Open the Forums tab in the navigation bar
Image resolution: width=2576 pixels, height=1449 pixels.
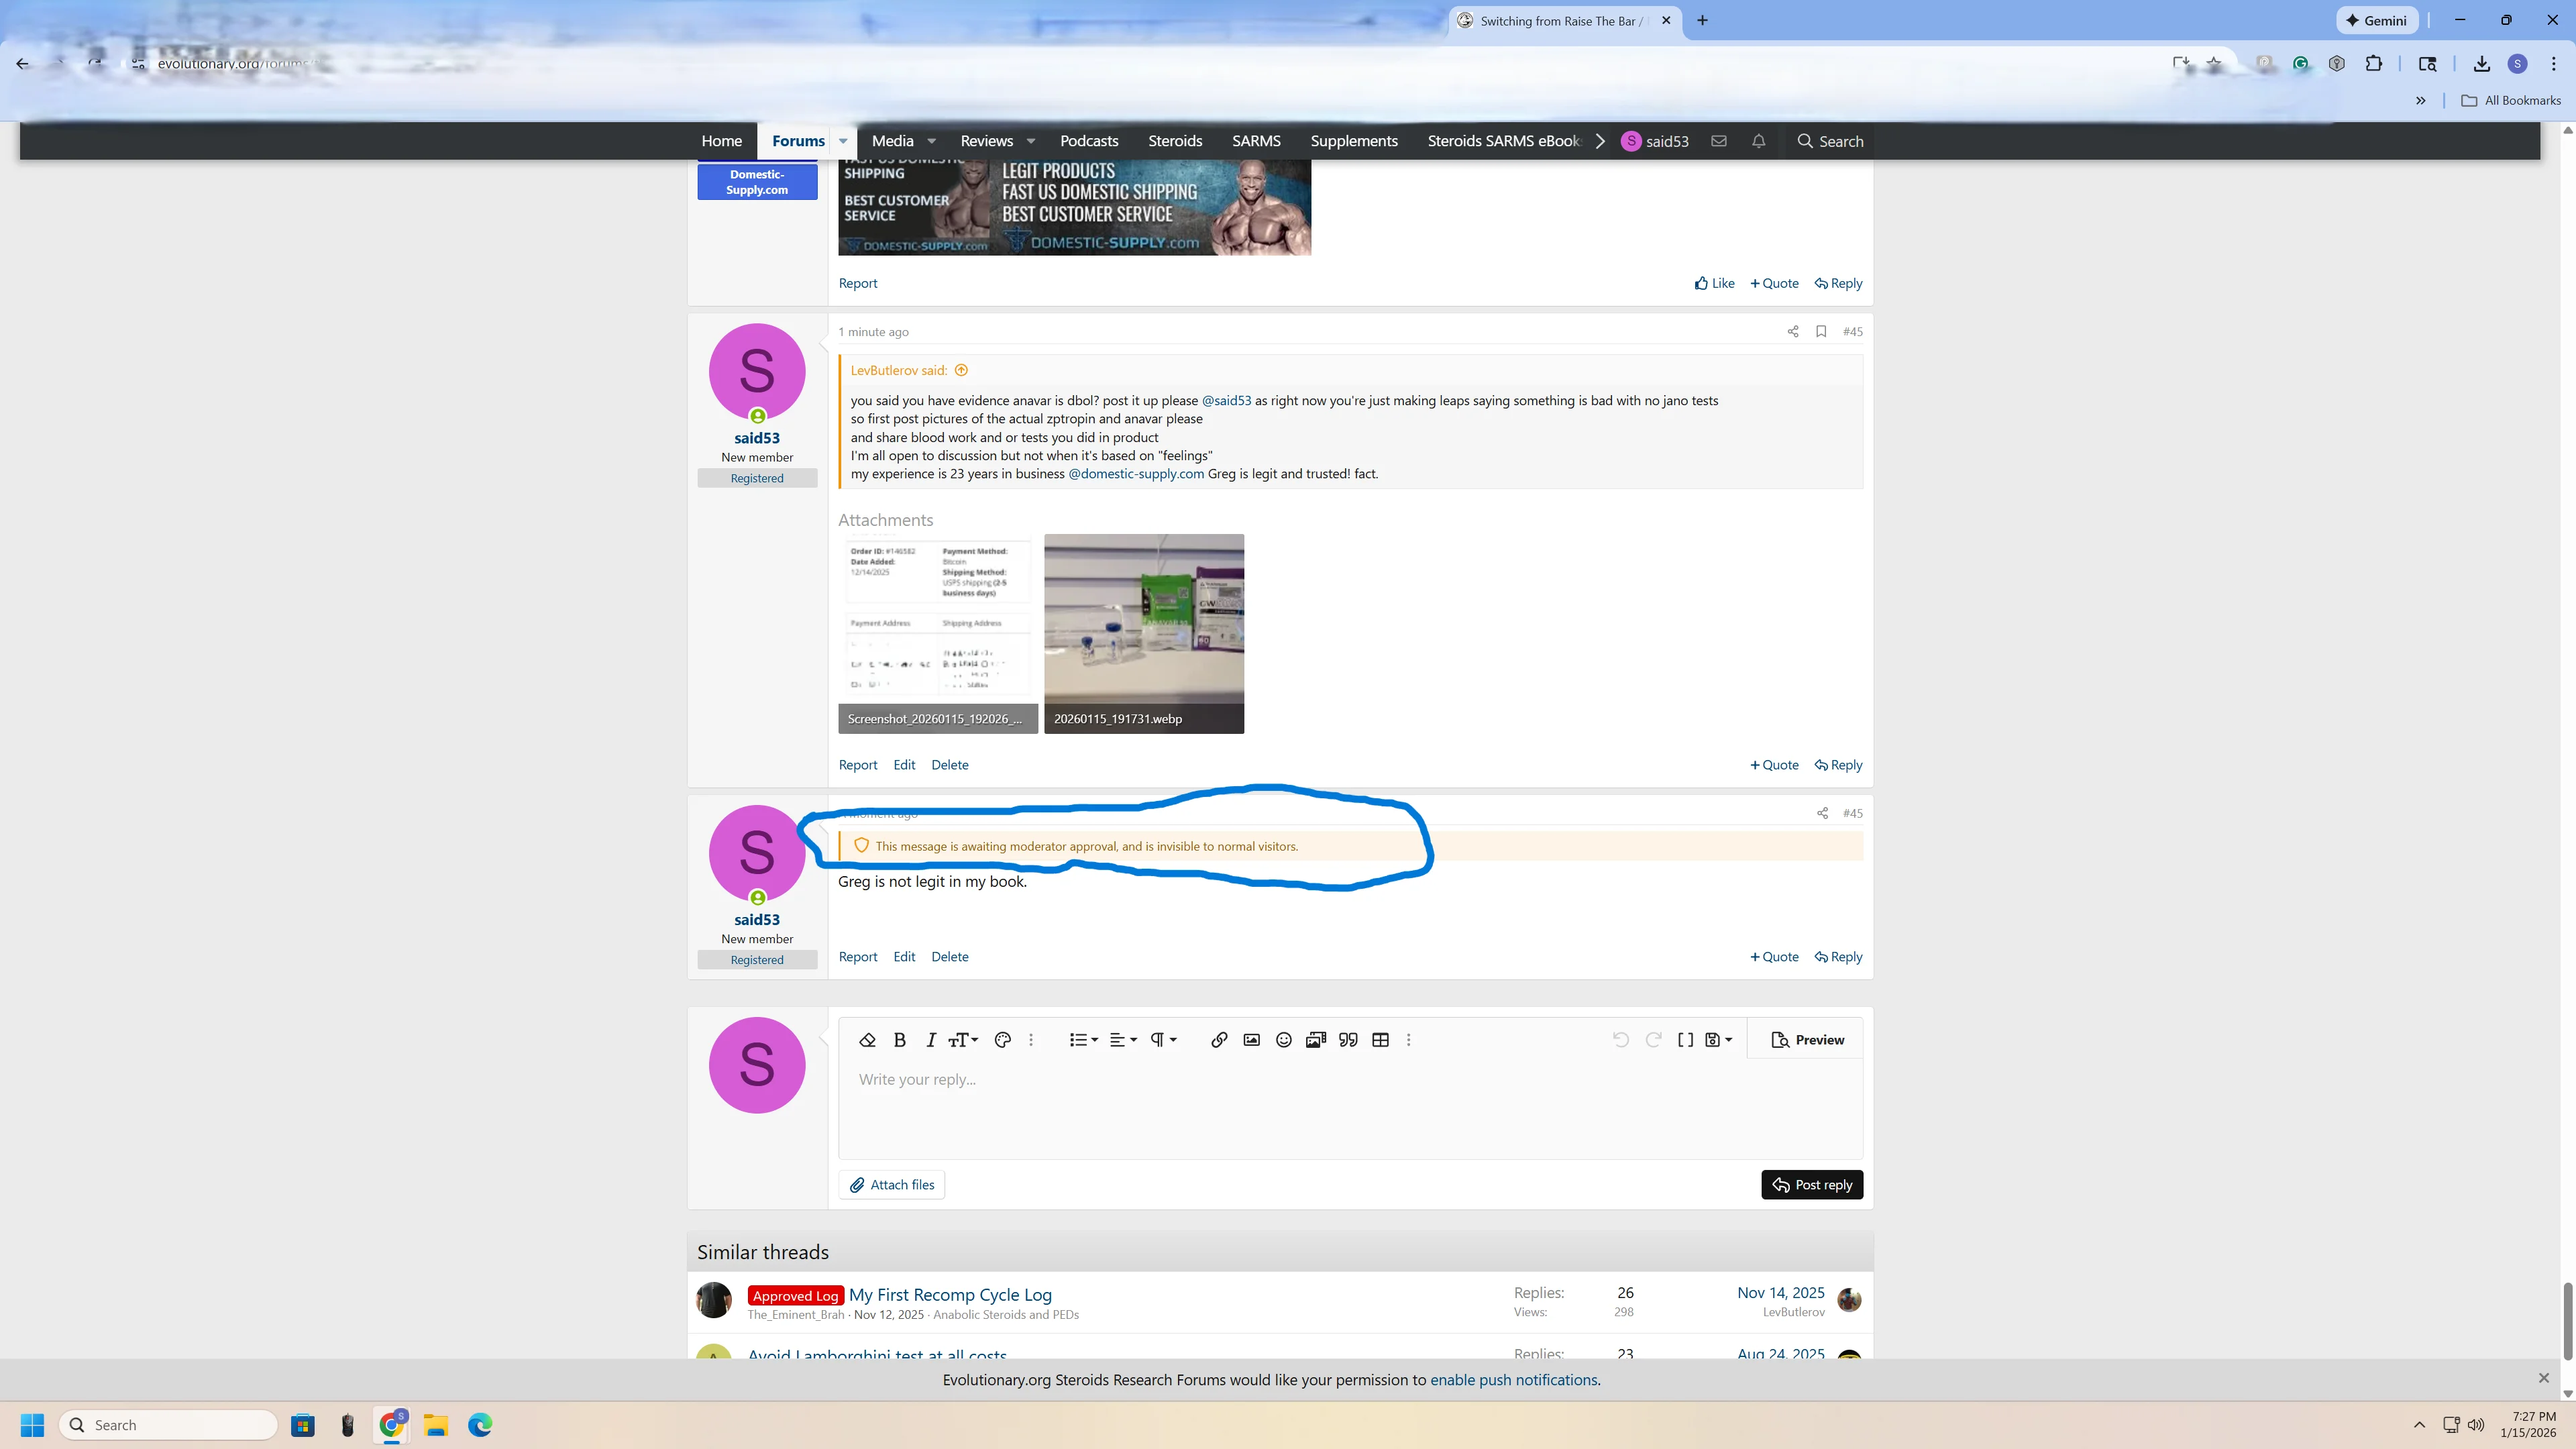click(x=798, y=141)
